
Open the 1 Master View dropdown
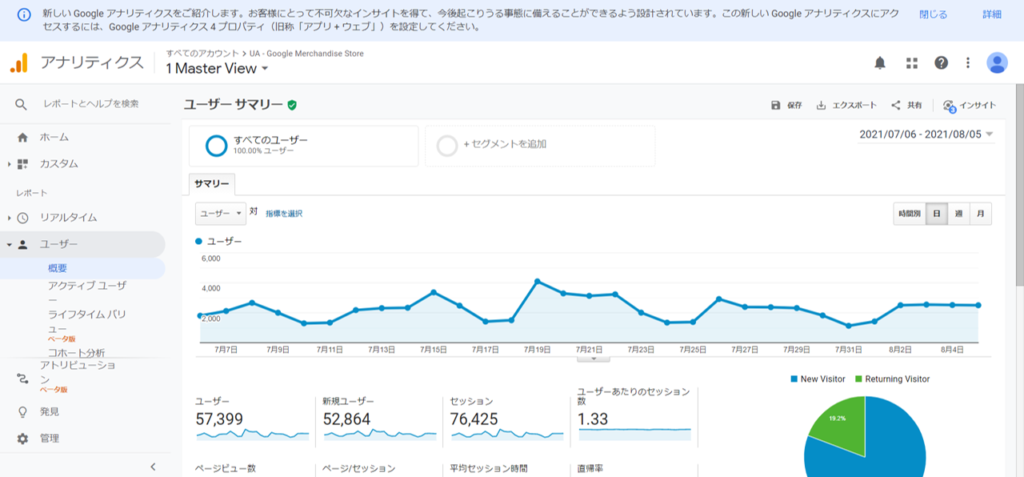pos(217,69)
